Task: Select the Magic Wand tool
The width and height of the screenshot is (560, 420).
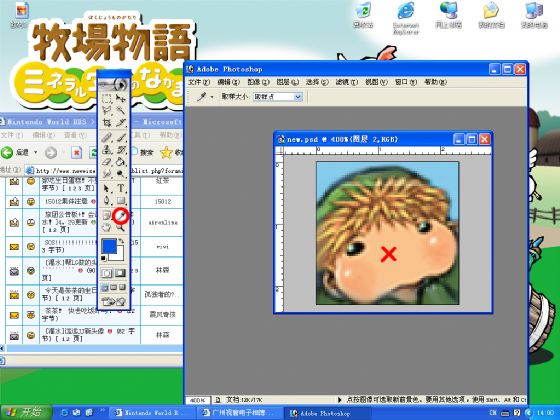Action: click(x=121, y=110)
